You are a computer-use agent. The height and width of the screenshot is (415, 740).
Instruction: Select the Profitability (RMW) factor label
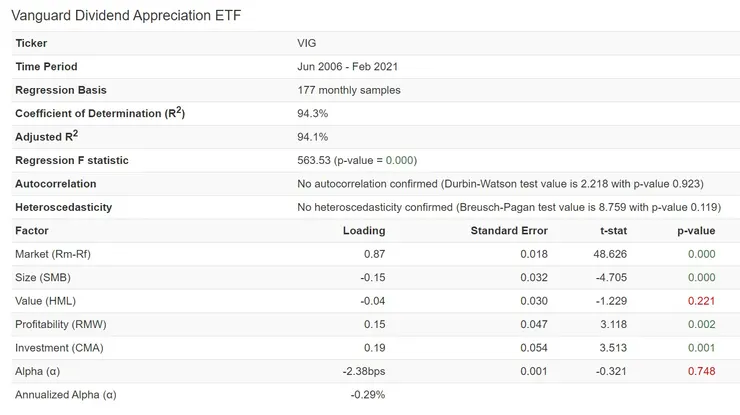(x=59, y=324)
